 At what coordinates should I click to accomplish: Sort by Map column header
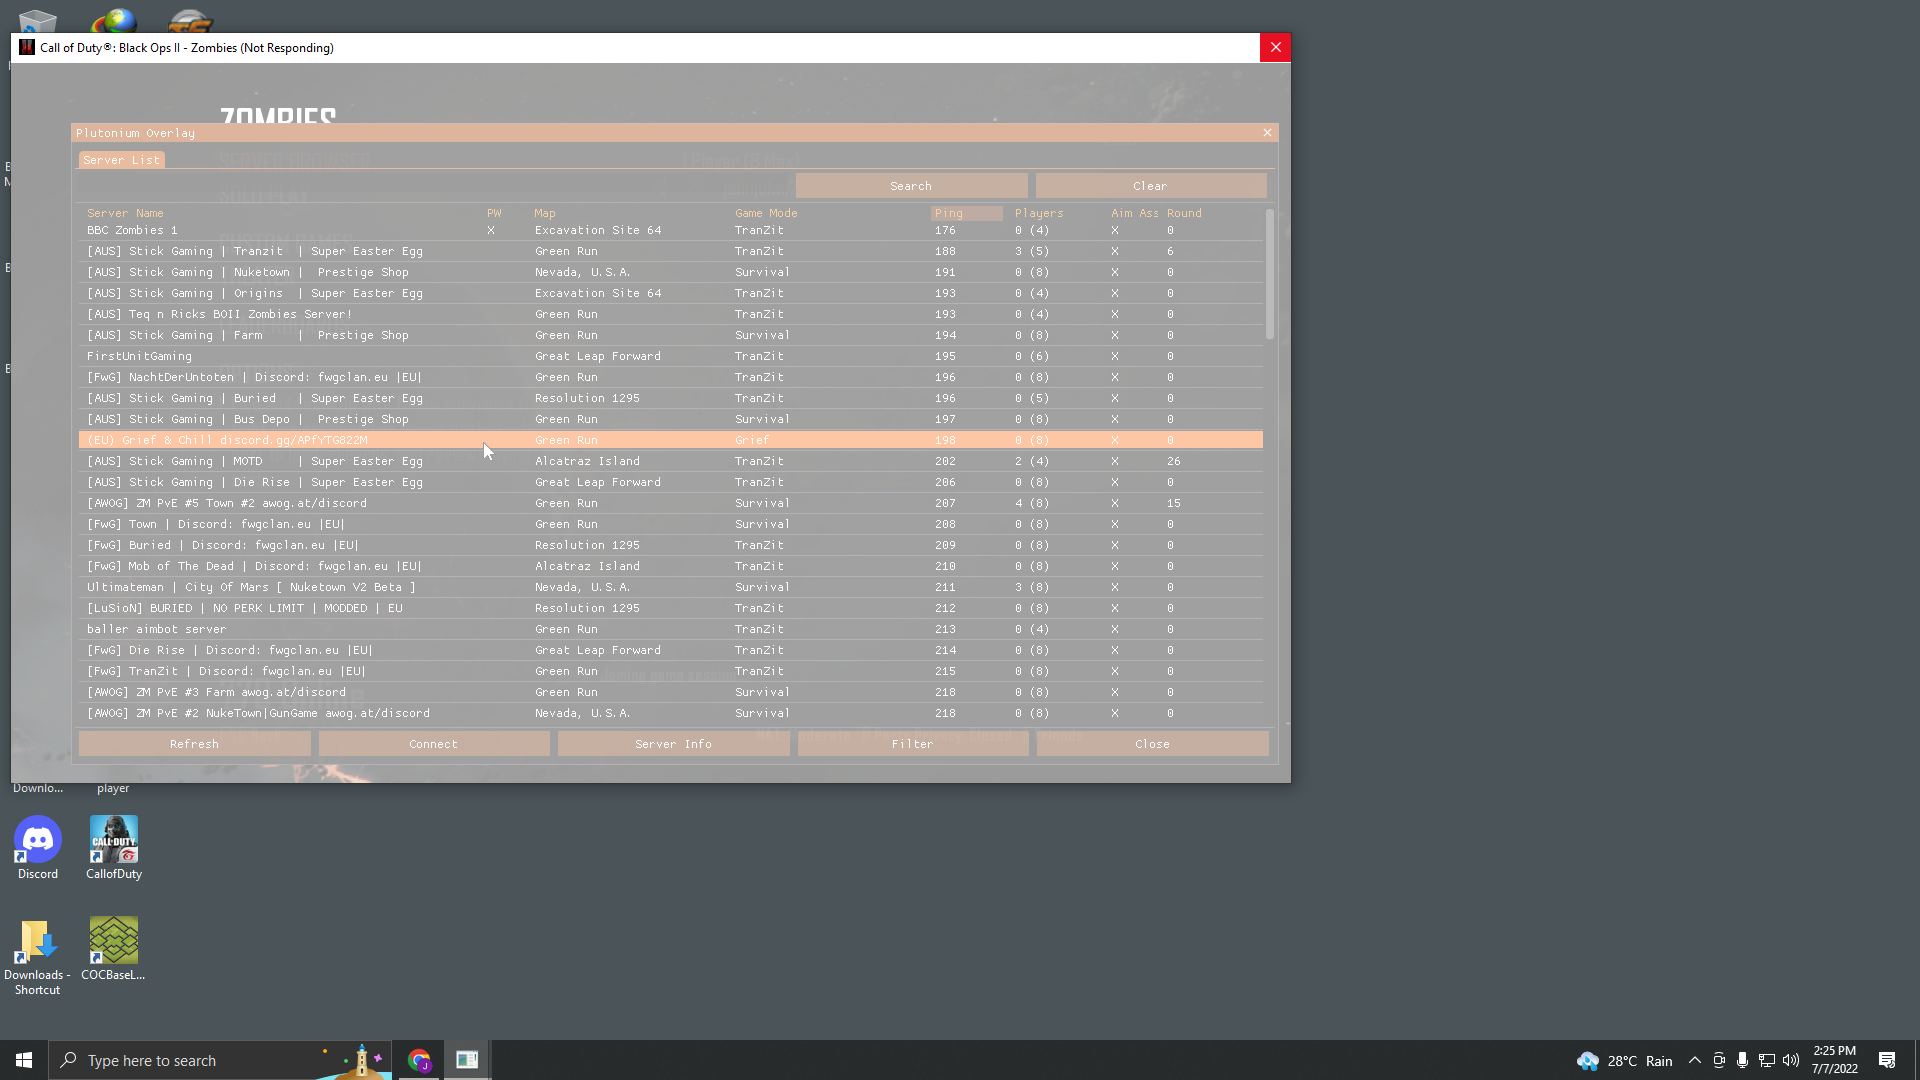[545, 213]
